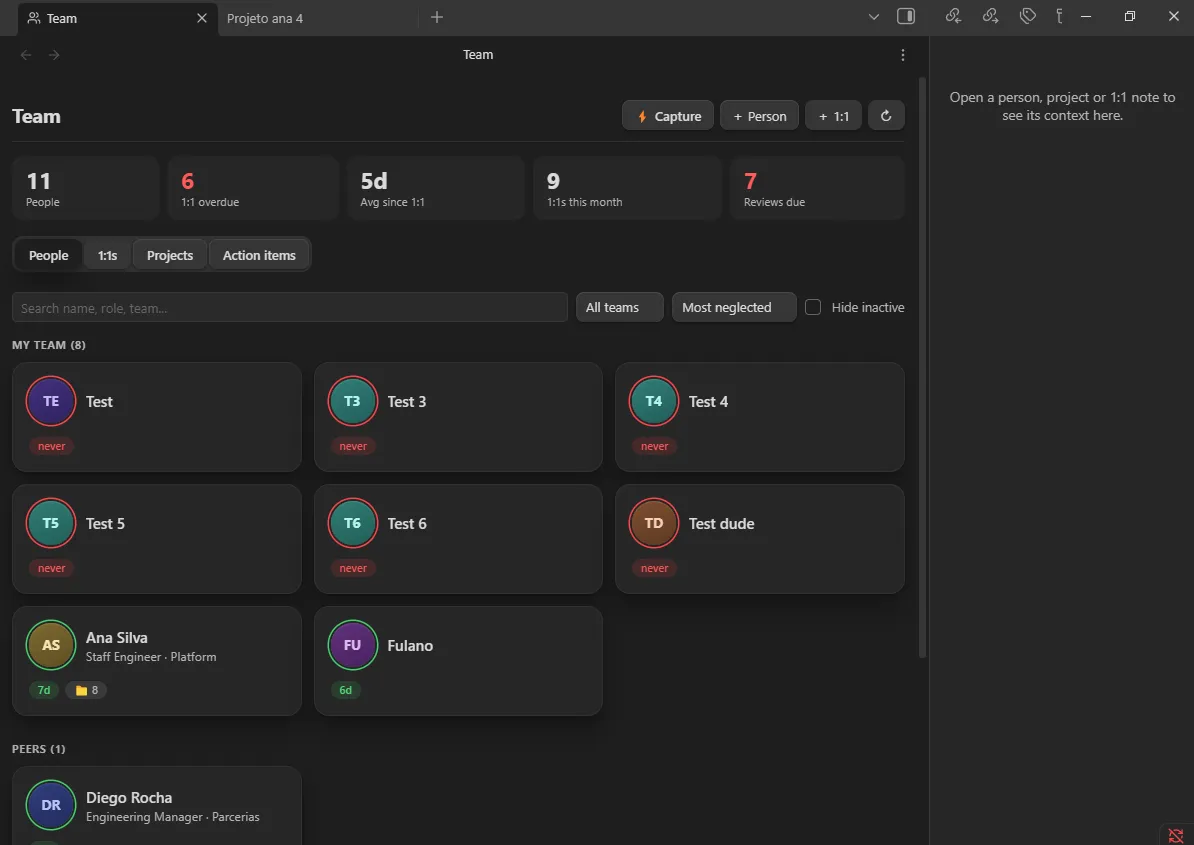
Task: Click the 6d badge on Fulano's card
Action: click(346, 690)
